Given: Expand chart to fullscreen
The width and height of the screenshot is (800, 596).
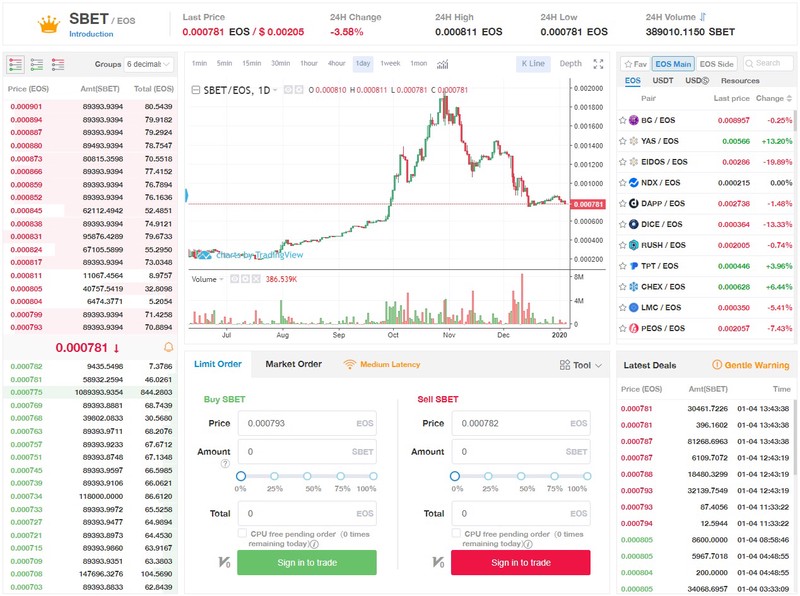Looking at the screenshot, I should pos(598,64).
